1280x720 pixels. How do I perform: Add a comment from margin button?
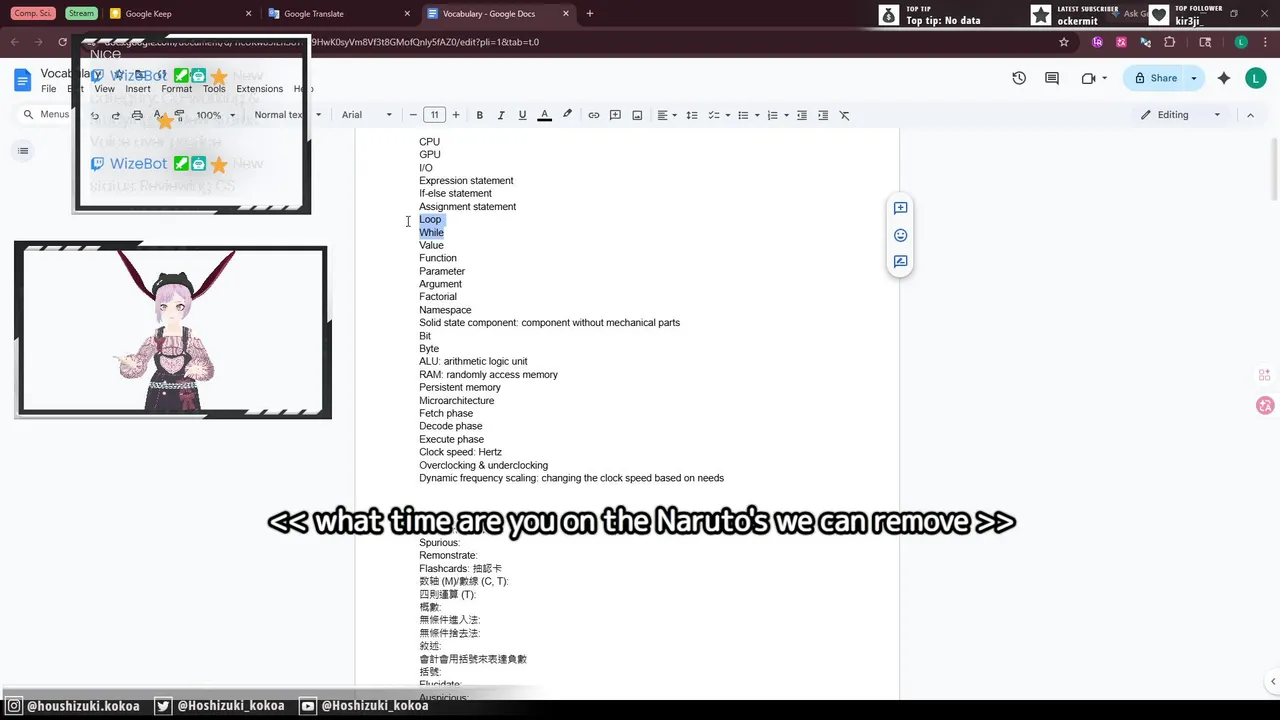click(x=900, y=208)
